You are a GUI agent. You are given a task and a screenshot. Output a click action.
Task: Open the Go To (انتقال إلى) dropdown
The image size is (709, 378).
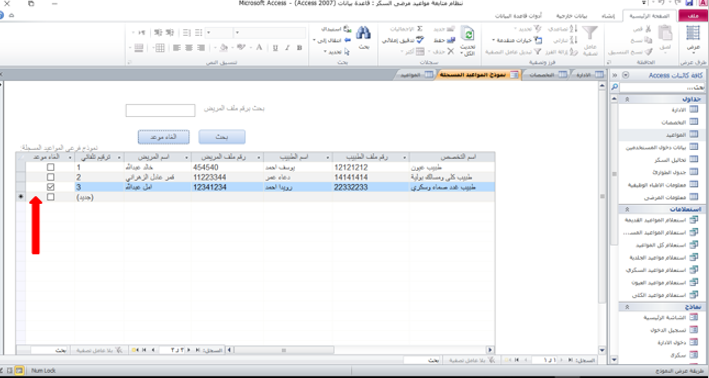[332, 40]
